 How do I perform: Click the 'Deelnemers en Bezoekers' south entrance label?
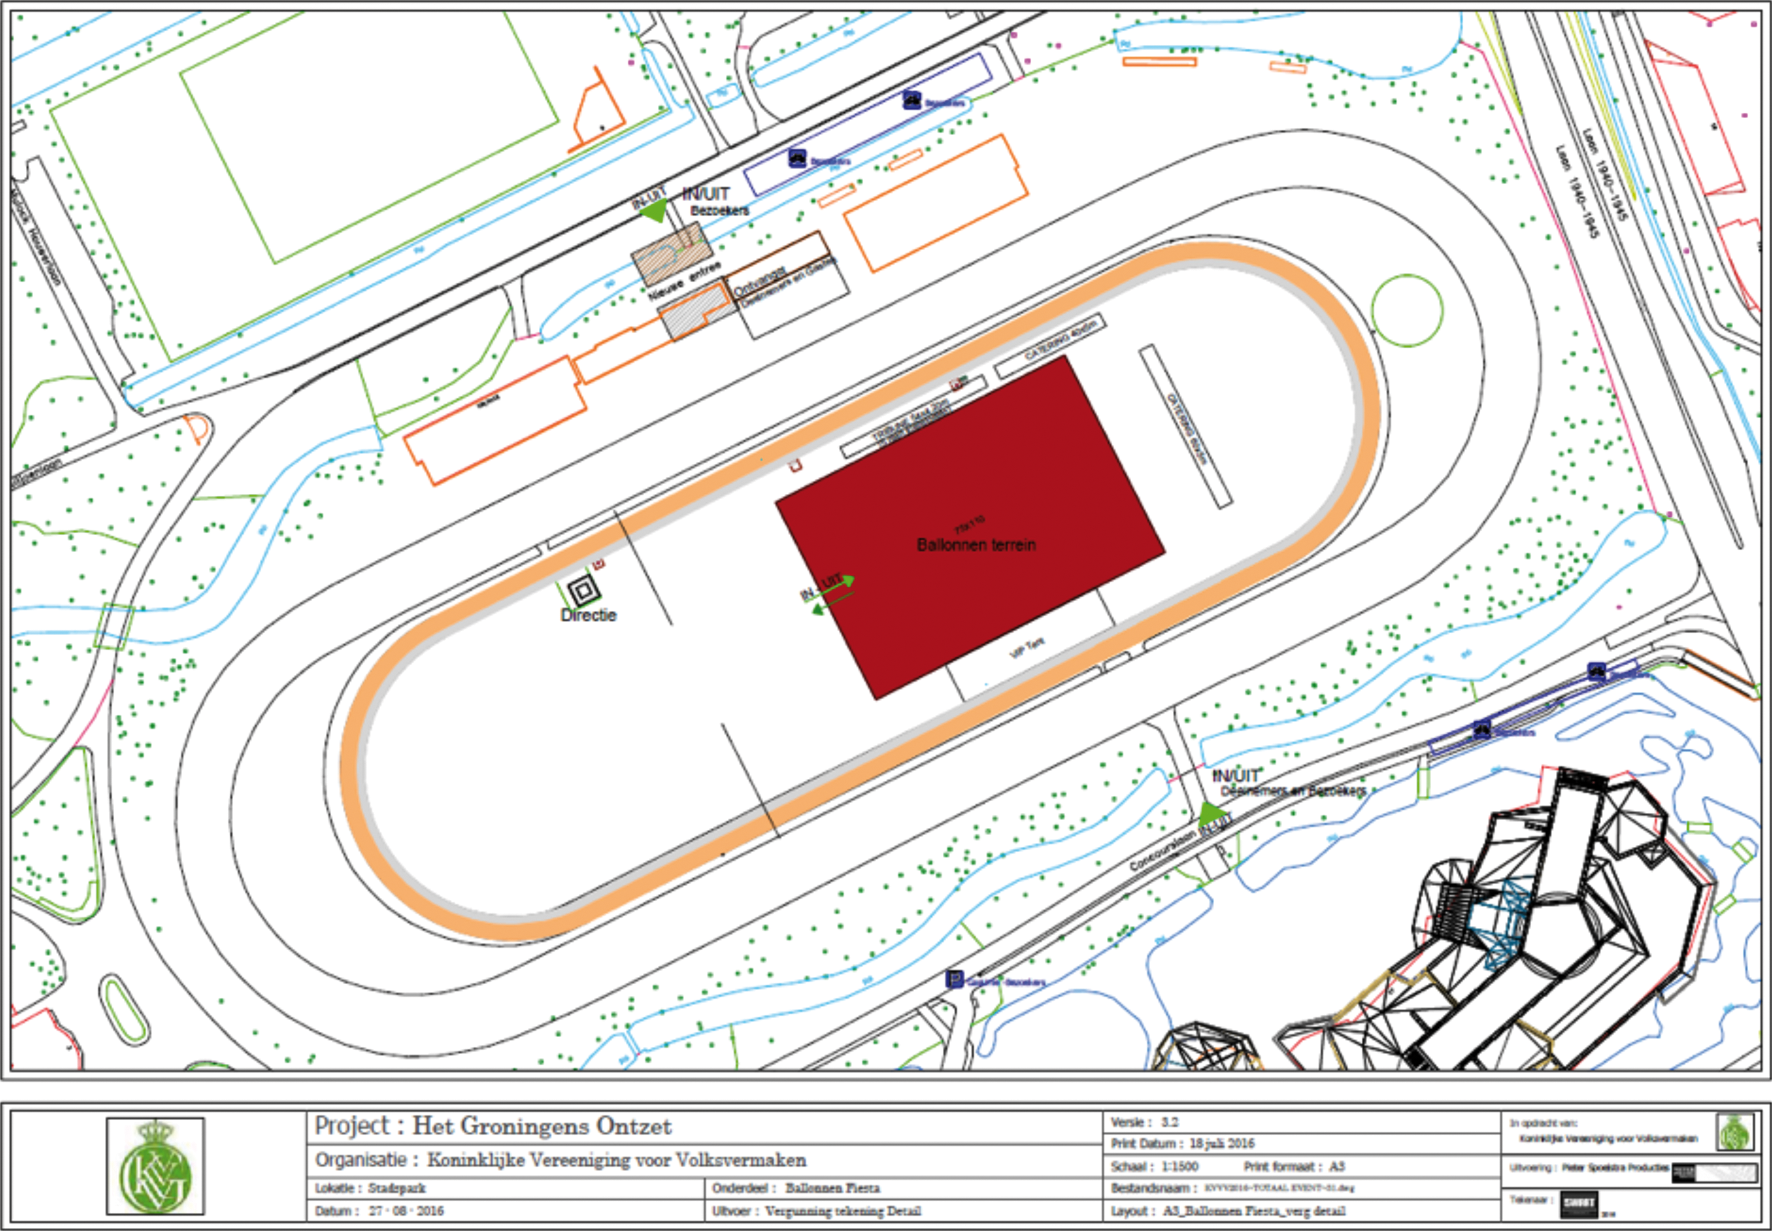click(1292, 791)
